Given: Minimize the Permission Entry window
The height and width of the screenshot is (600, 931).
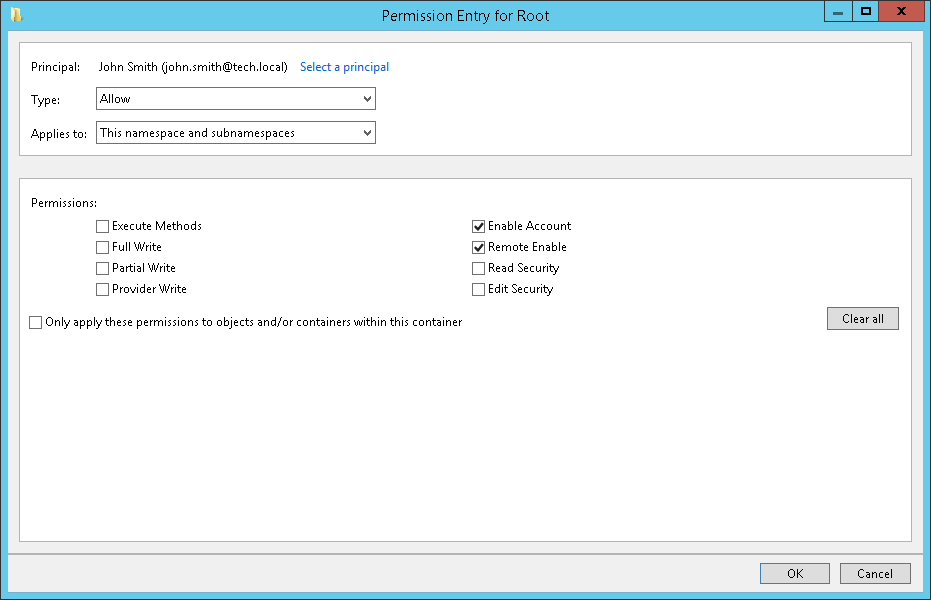Looking at the screenshot, I should click(x=837, y=11).
